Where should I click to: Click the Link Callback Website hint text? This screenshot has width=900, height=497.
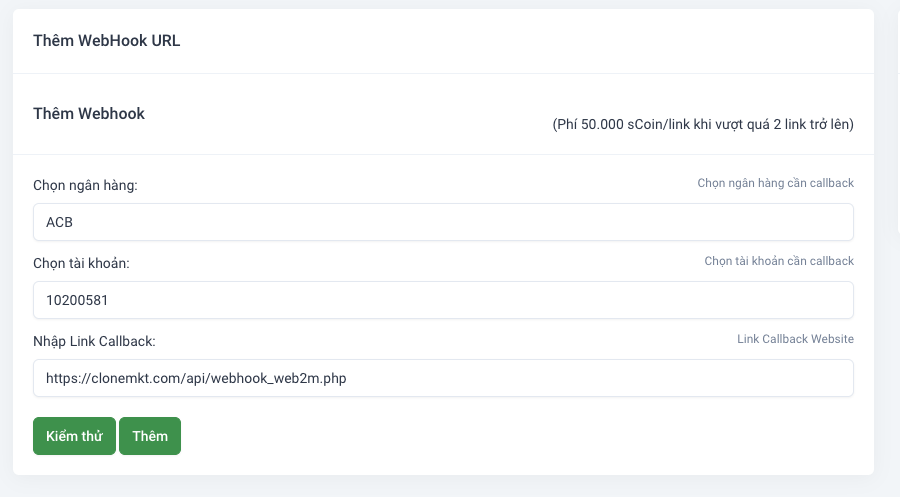[x=795, y=339]
